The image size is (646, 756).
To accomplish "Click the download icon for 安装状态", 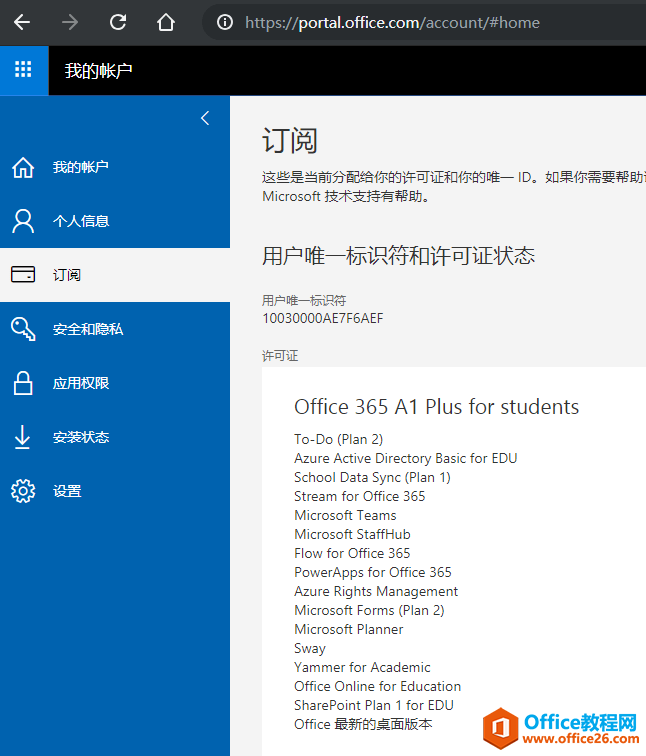I will (x=22, y=437).
